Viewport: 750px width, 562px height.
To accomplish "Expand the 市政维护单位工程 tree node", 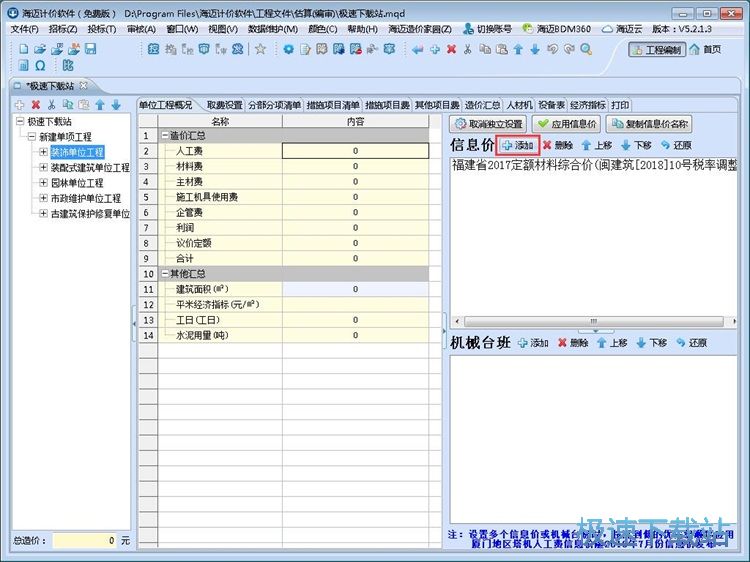I will [43, 198].
